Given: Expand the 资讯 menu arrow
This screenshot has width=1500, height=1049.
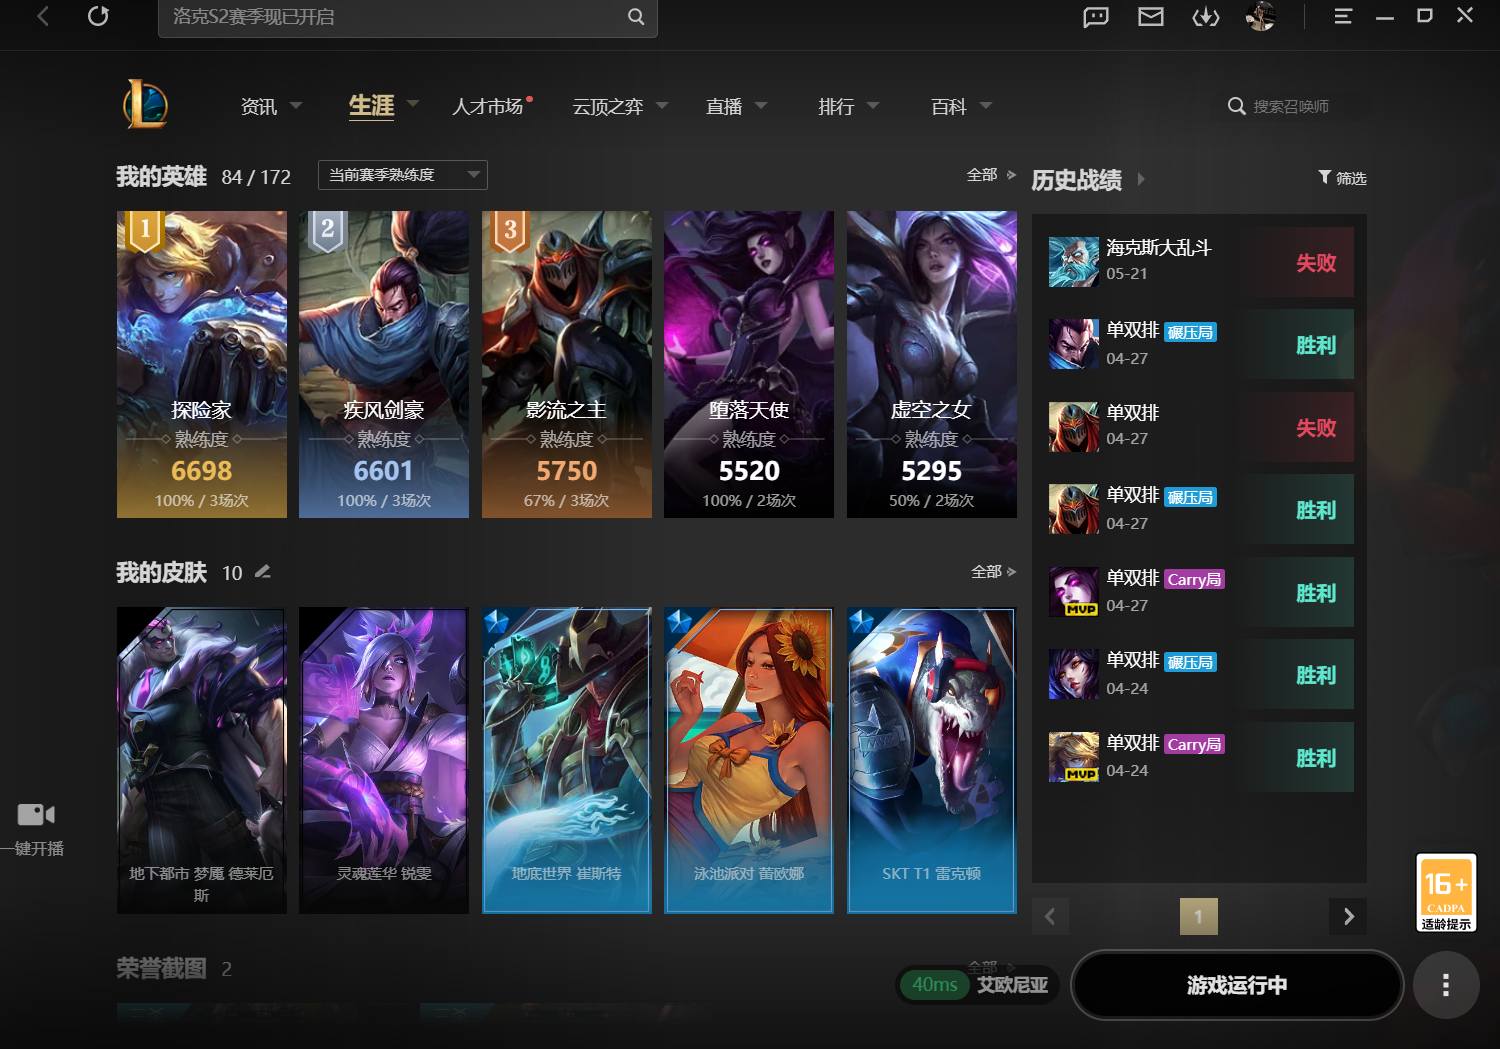Looking at the screenshot, I should 296,105.
